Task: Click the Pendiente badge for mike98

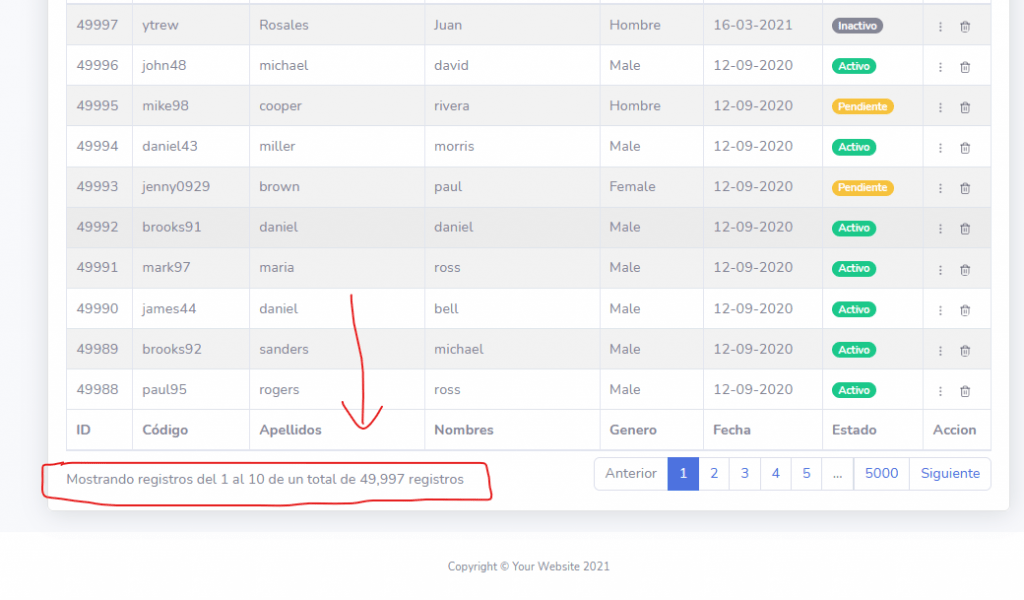Action: coord(862,105)
